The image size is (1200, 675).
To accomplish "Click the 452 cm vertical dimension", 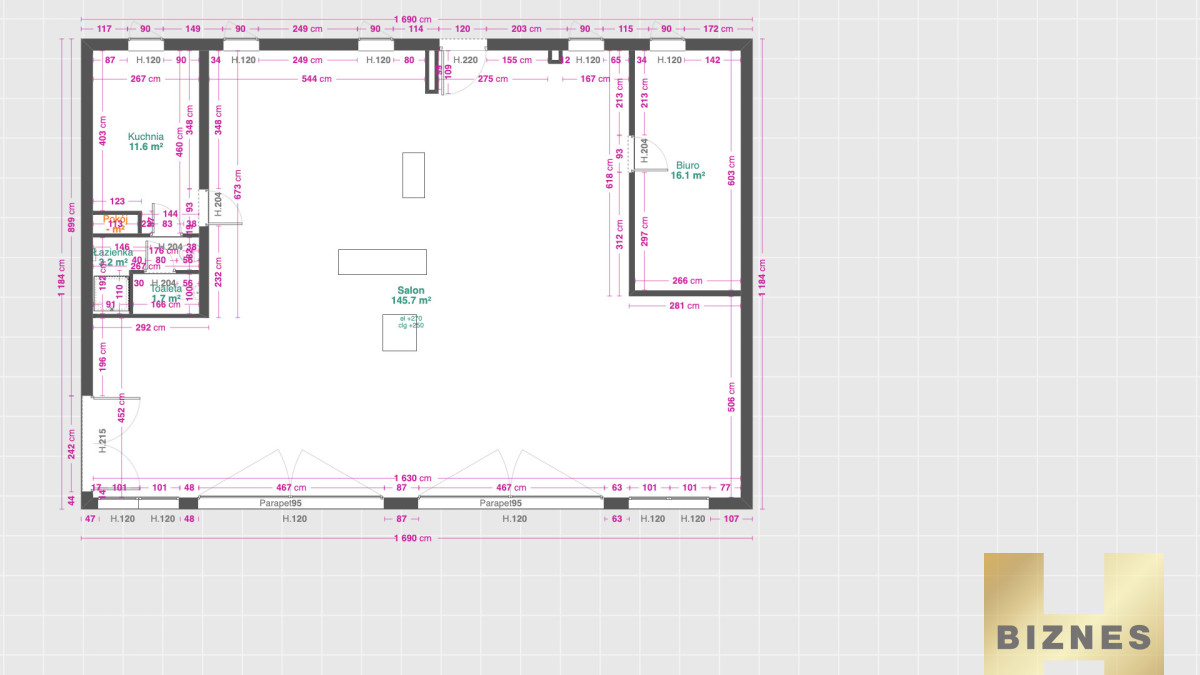I will (x=122, y=414).
